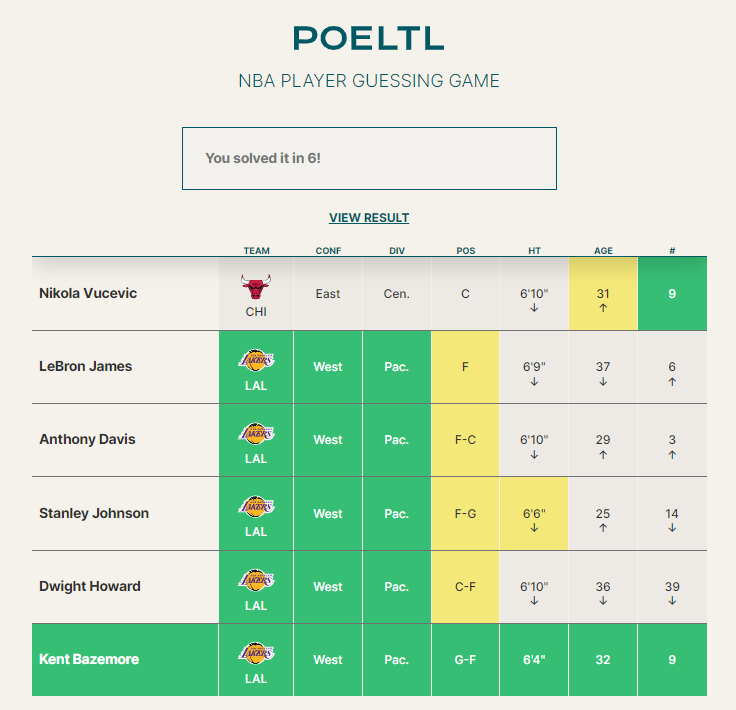Image resolution: width=736 pixels, height=710 pixels.
Task: Click the Lakers logo in LeBron James row
Action: tap(256, 360)
